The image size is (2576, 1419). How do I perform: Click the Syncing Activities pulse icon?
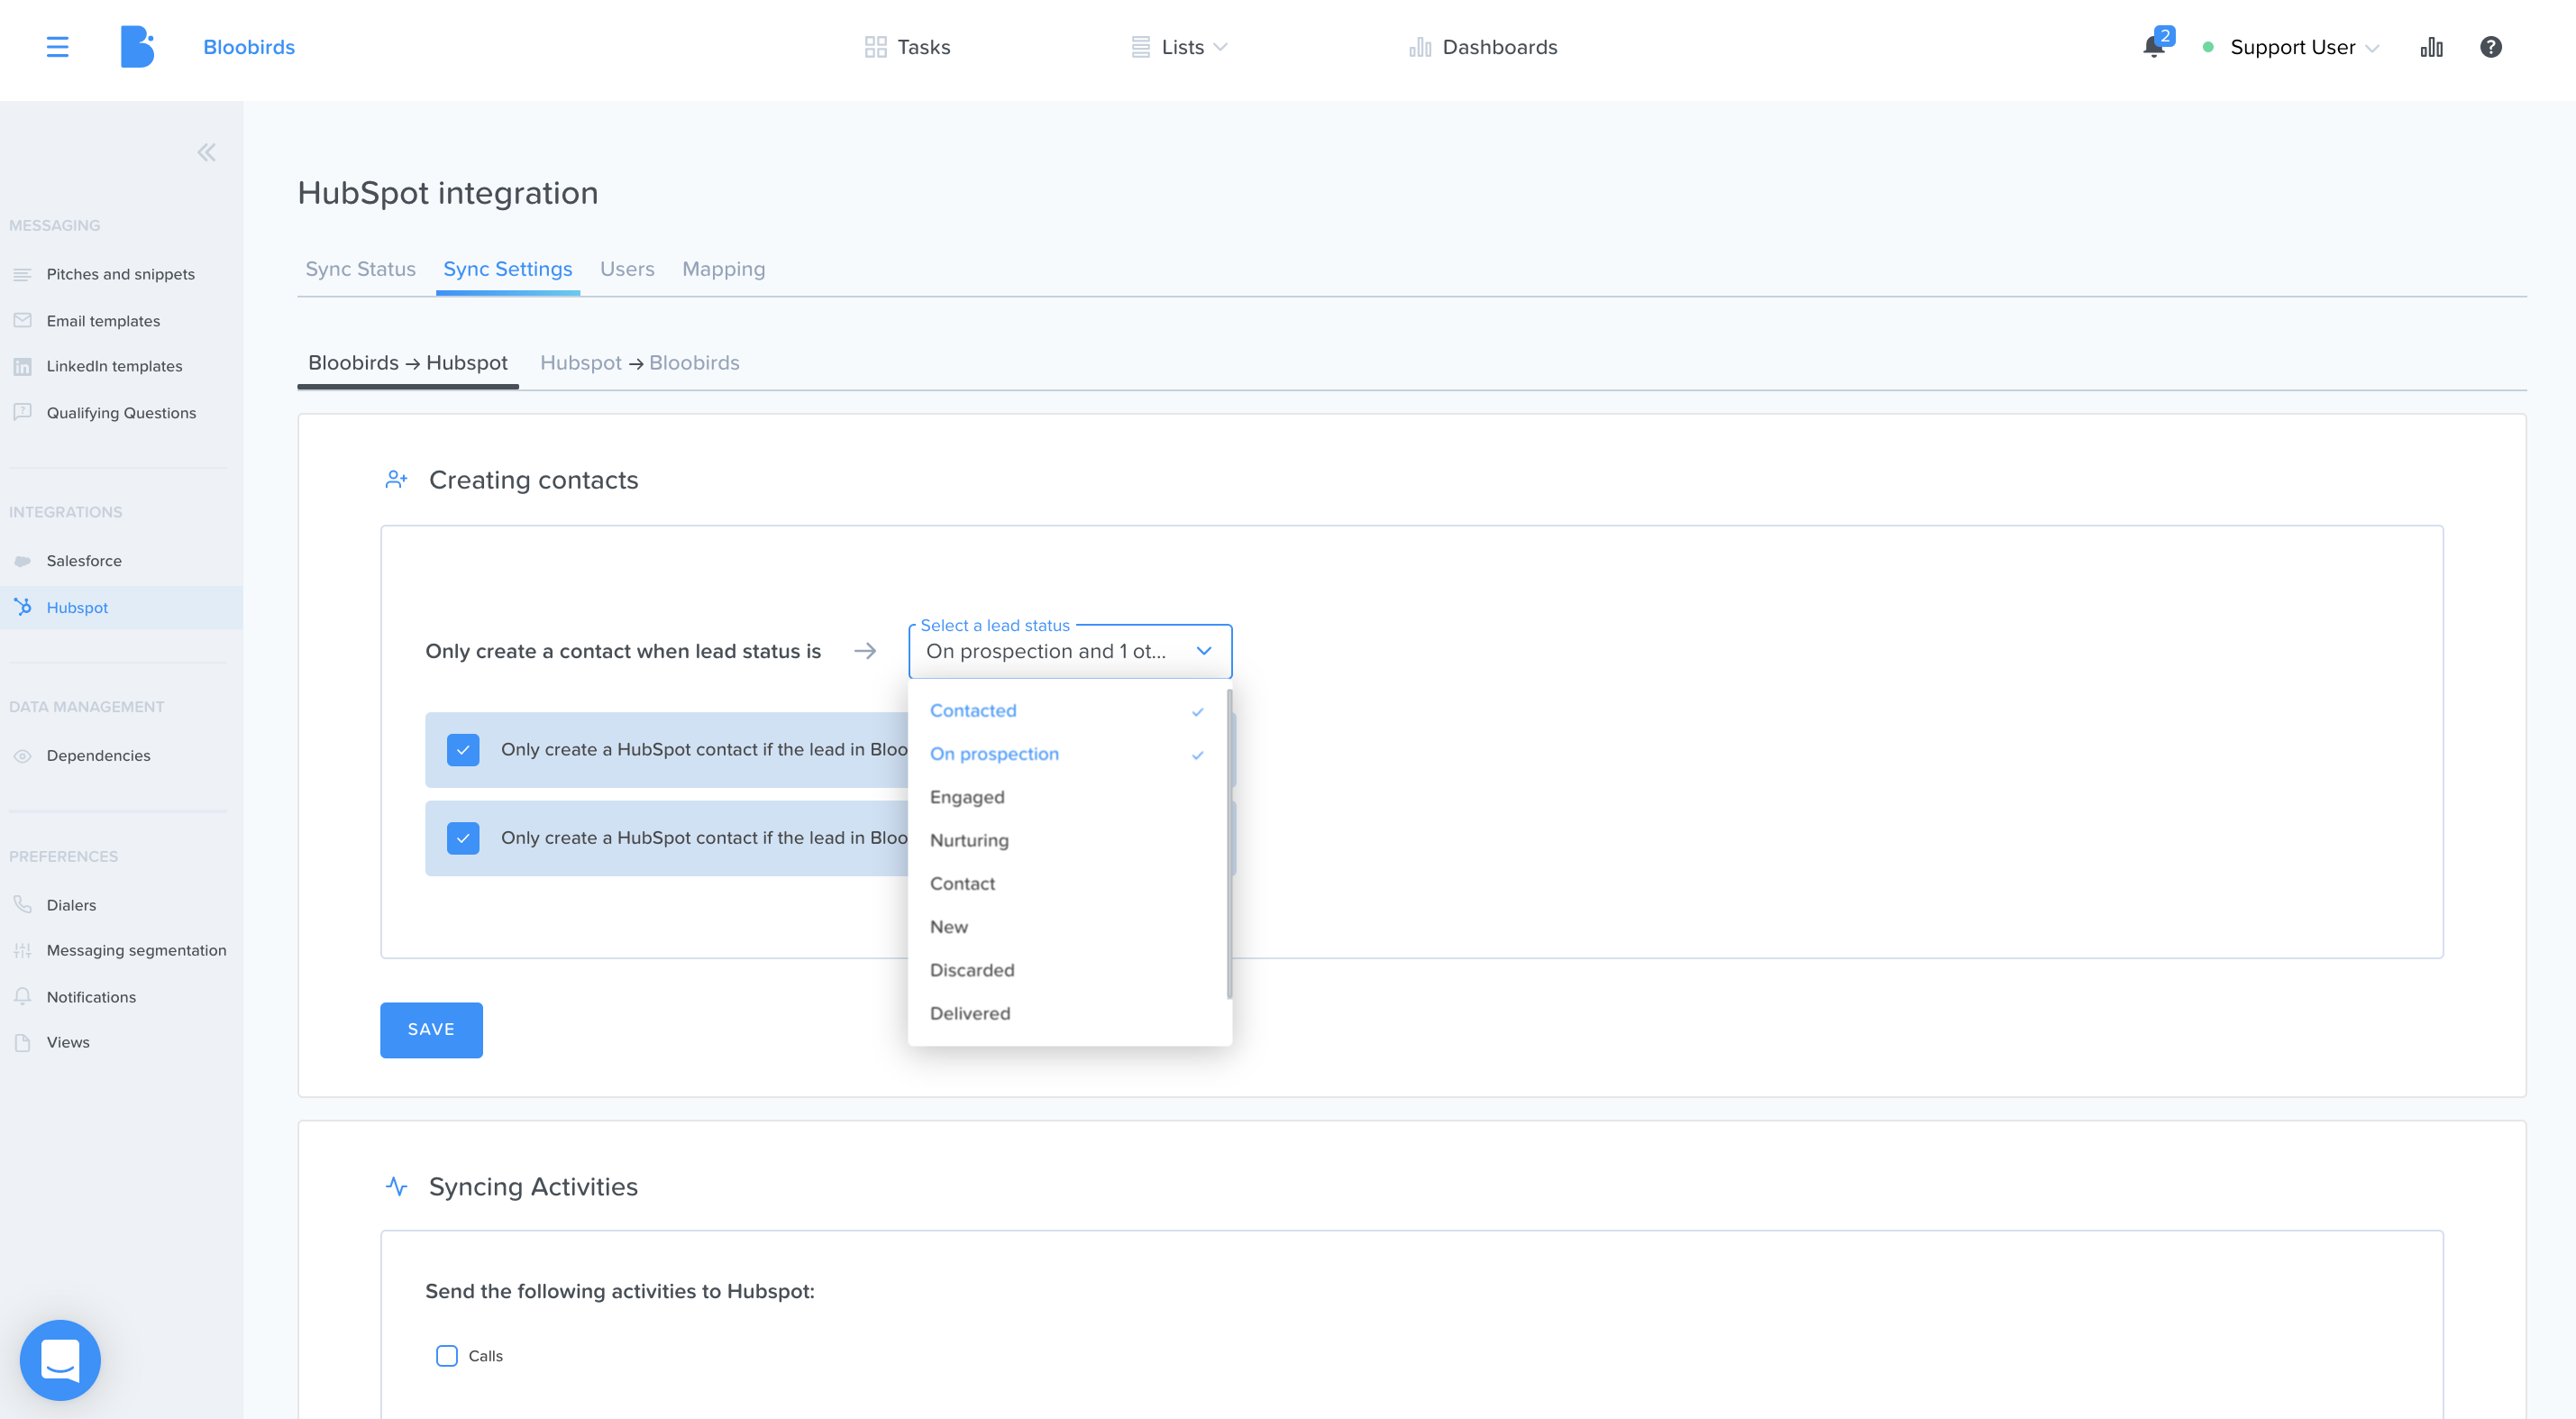[396, 1186]
